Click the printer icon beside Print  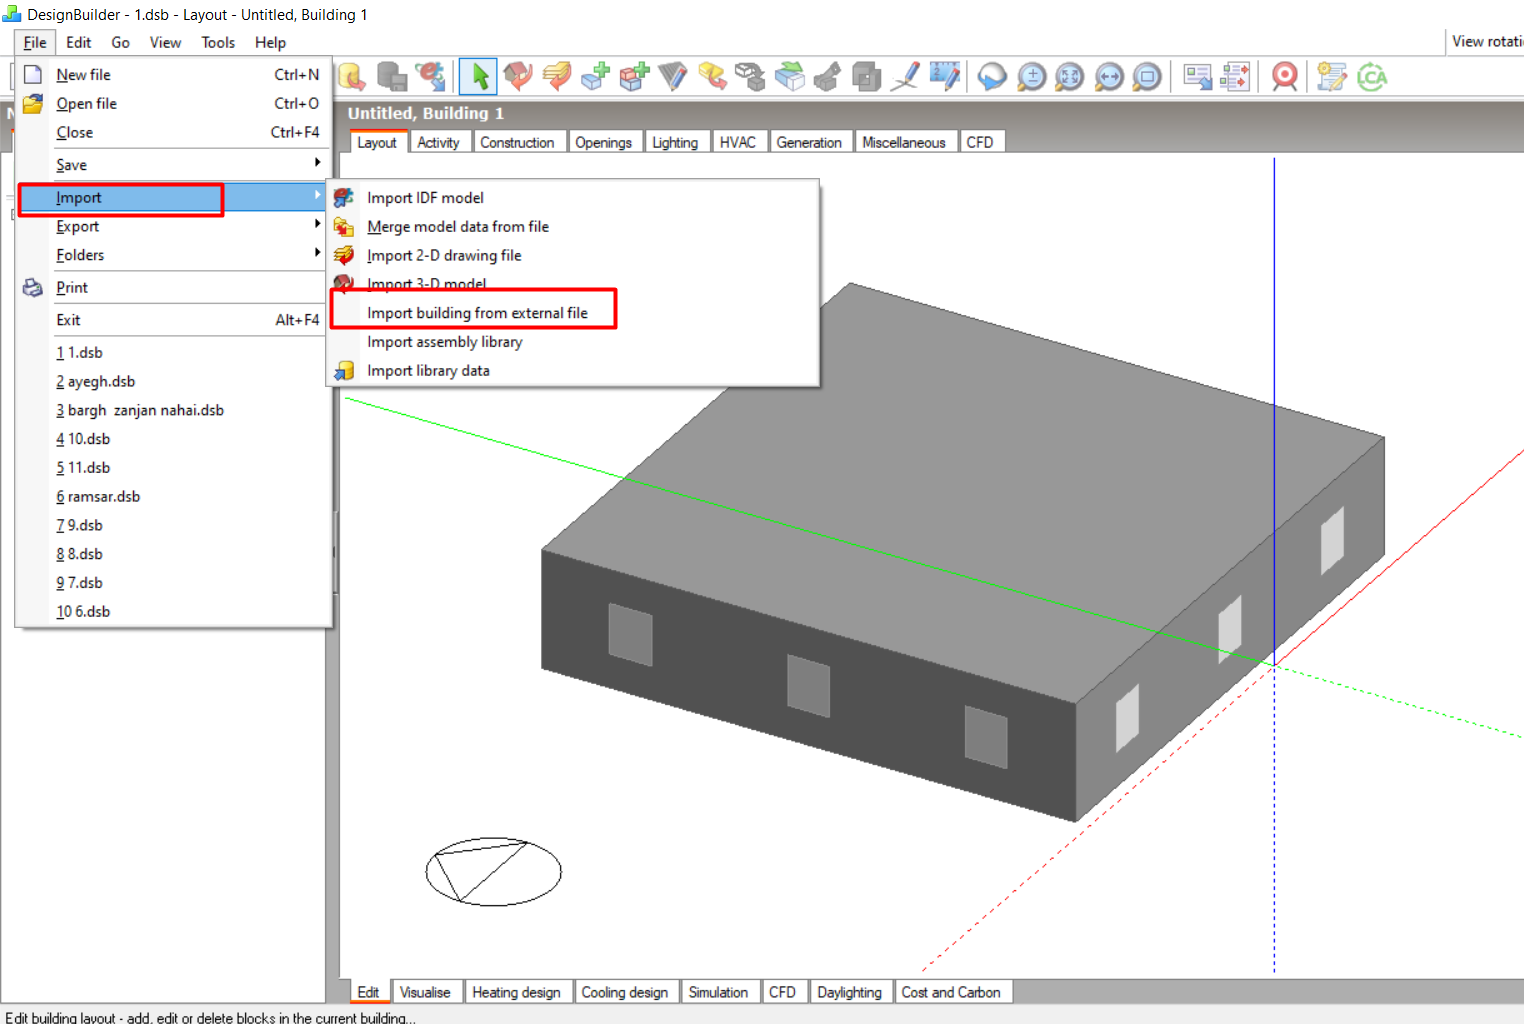coord(33,288)
